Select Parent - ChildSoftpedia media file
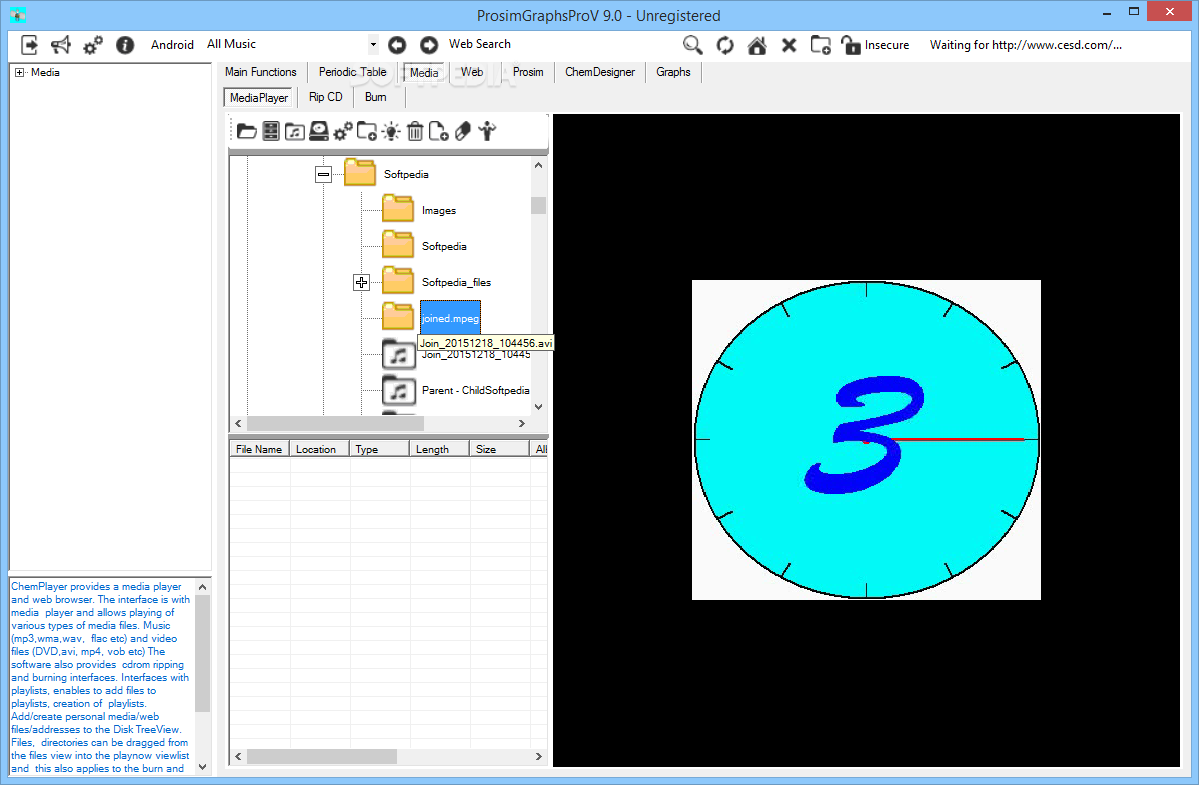Image resolution: width=1199 pixels, height=785 pixels. coord(476,390)
